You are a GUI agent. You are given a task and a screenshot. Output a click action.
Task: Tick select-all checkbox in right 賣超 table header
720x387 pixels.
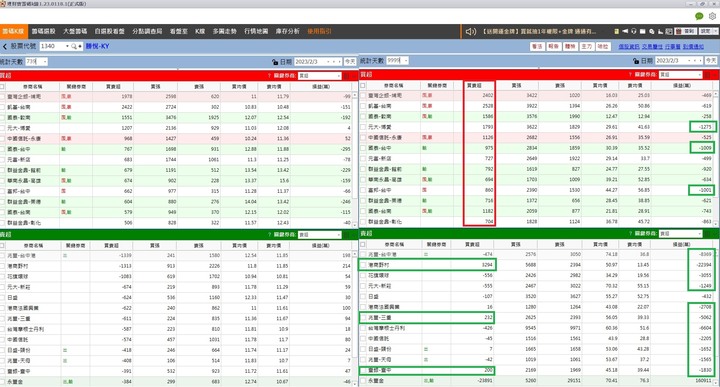[363, 245]
